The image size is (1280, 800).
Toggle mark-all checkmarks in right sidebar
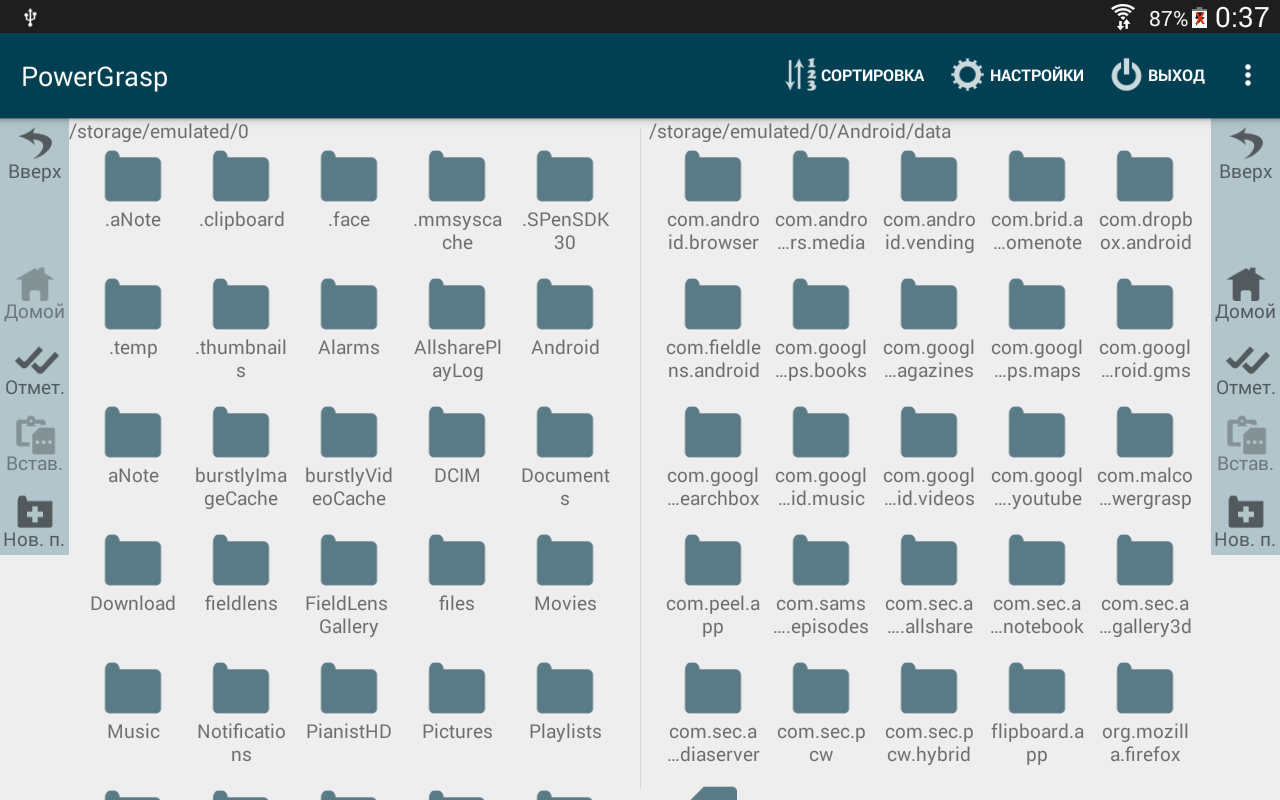click(x=1245, y=370)
